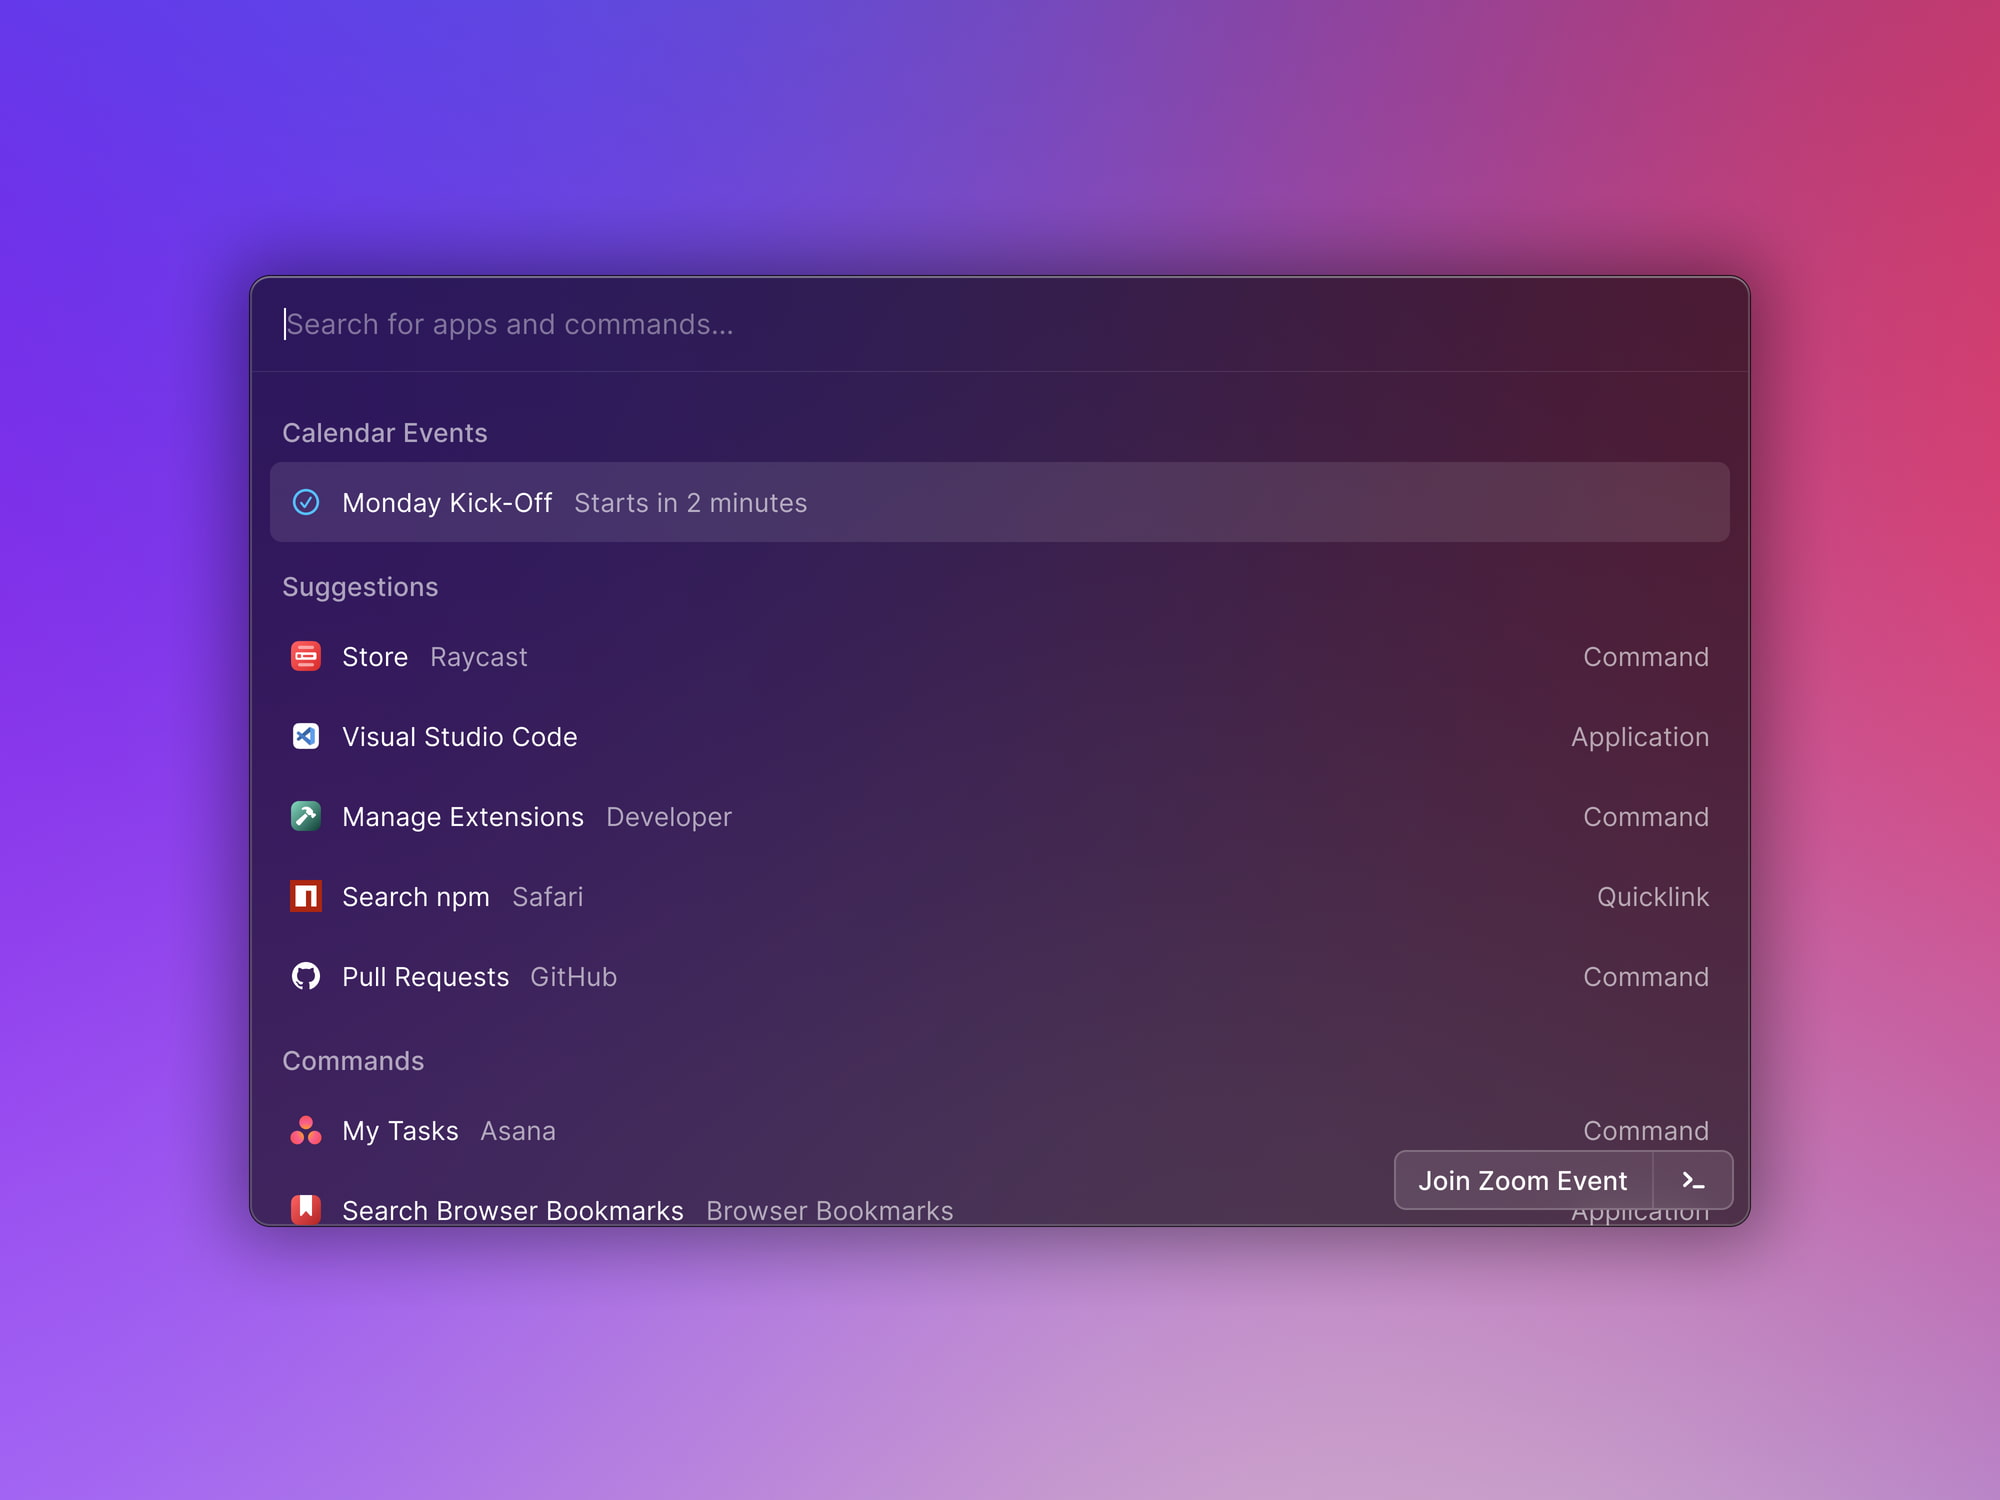
Task: Click the Manage Extensions hammer icon
Action: click(306, 816)
